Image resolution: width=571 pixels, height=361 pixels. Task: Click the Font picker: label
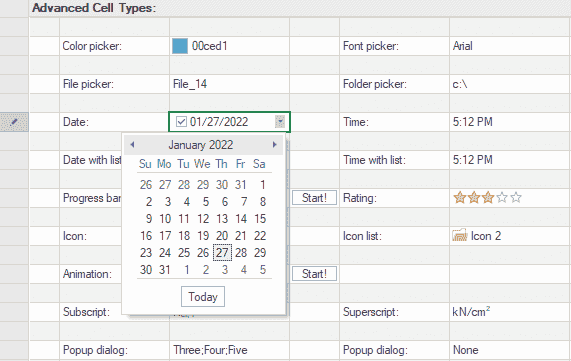[x=371, y=46]
